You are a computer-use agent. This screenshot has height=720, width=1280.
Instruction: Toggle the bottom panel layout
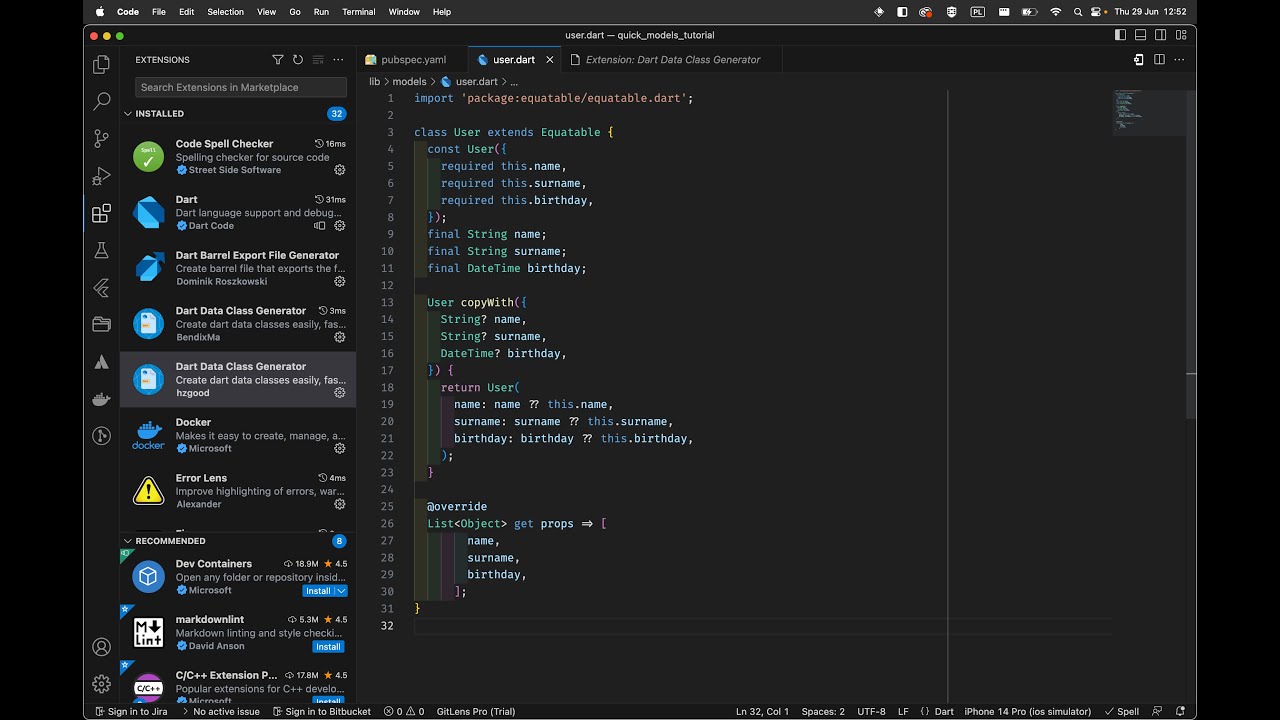[1140, 35]
